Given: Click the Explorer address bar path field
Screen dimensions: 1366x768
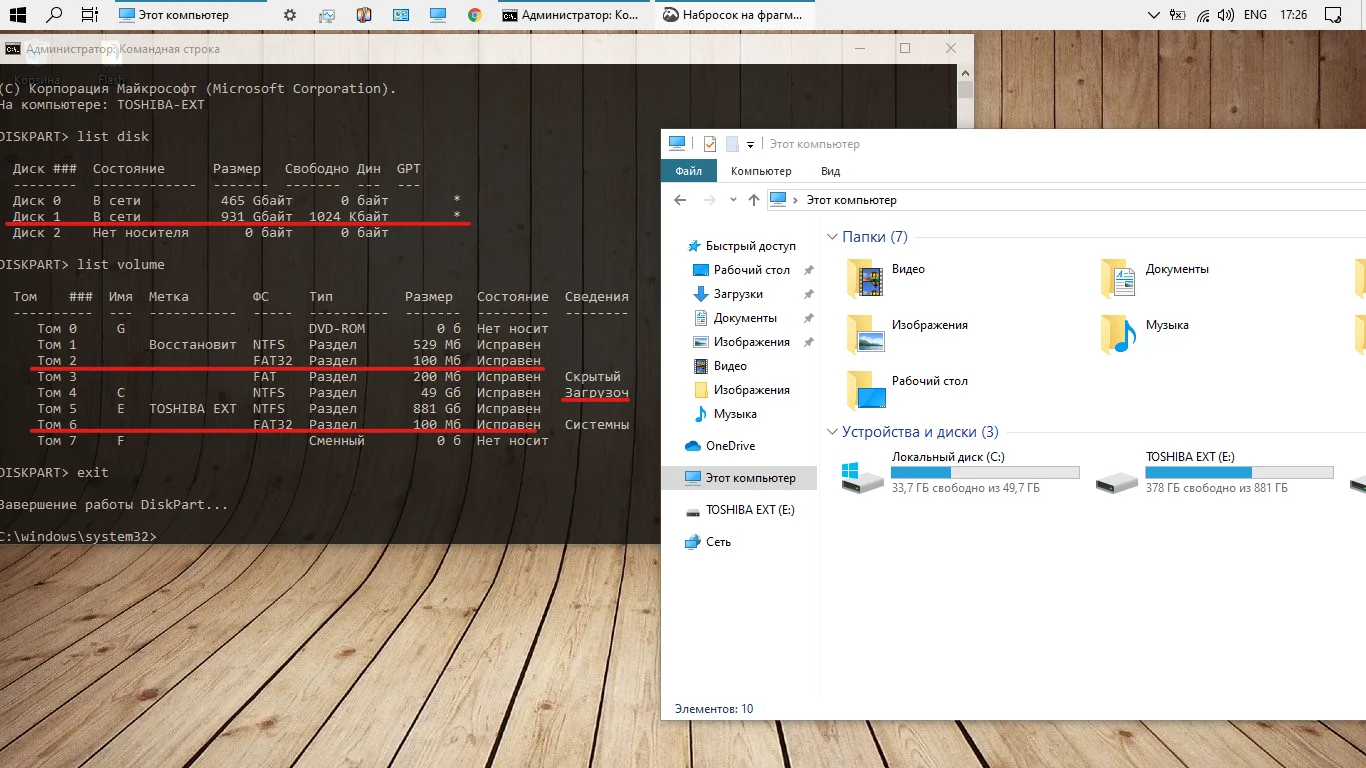Looking at the screenshot, I should tap(1000, 200).
